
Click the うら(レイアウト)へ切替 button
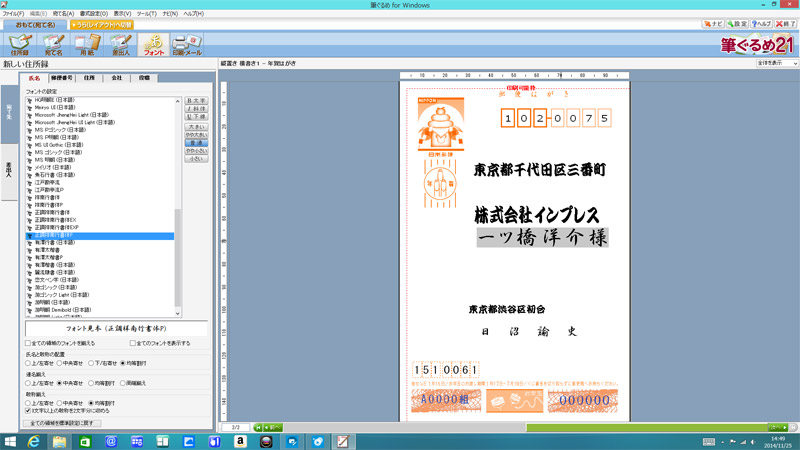pos(101,24)
